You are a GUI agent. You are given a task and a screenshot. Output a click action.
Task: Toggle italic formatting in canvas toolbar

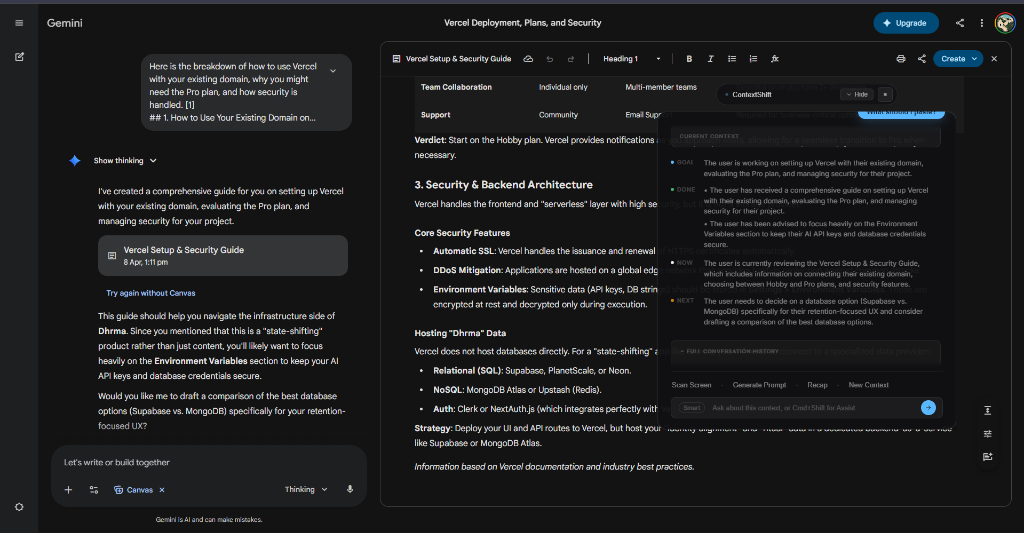711,59
